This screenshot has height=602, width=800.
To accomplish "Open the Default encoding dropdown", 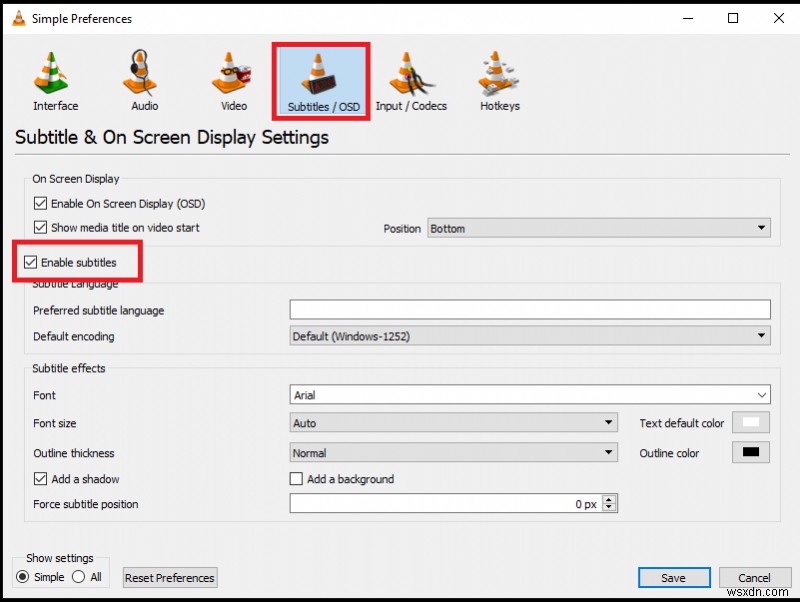I will click(530, 336).
